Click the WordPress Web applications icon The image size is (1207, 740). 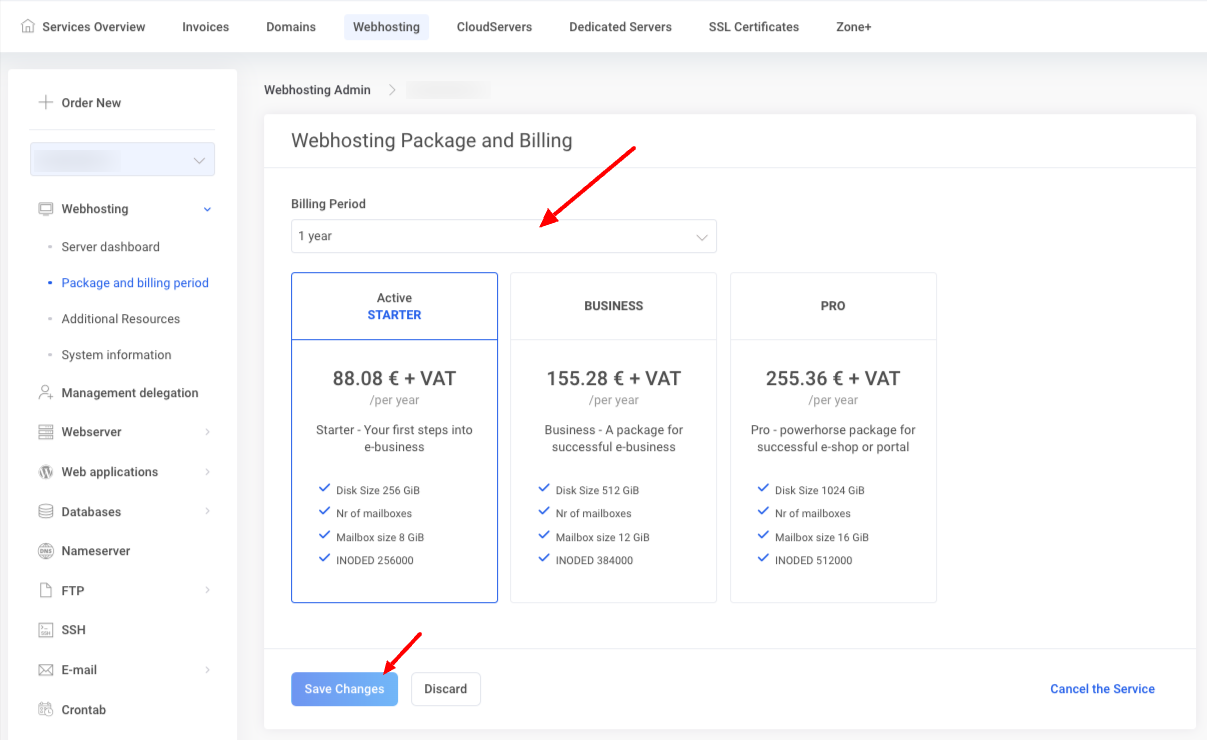(45, 472)
